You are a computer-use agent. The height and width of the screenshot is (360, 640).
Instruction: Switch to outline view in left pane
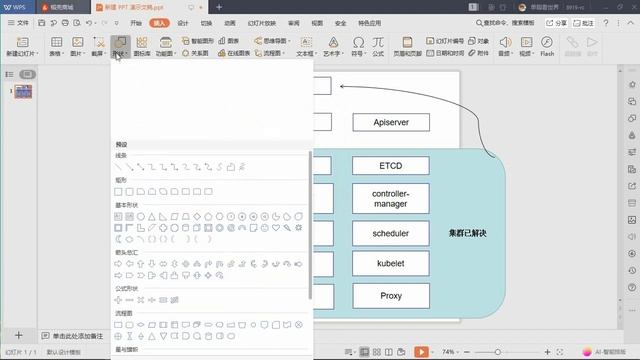click(9, 74)
